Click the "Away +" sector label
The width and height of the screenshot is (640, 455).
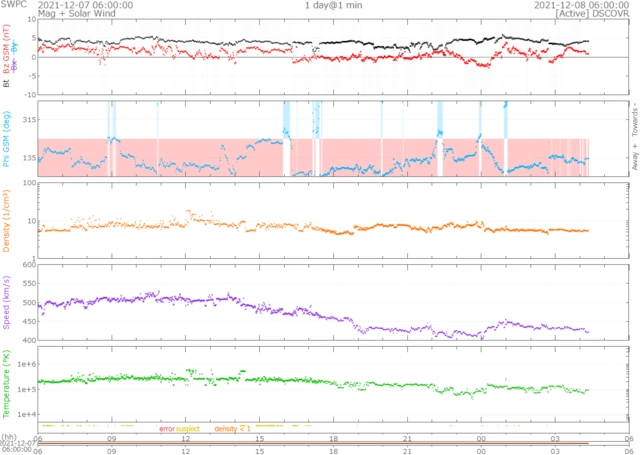pos(635,157)
